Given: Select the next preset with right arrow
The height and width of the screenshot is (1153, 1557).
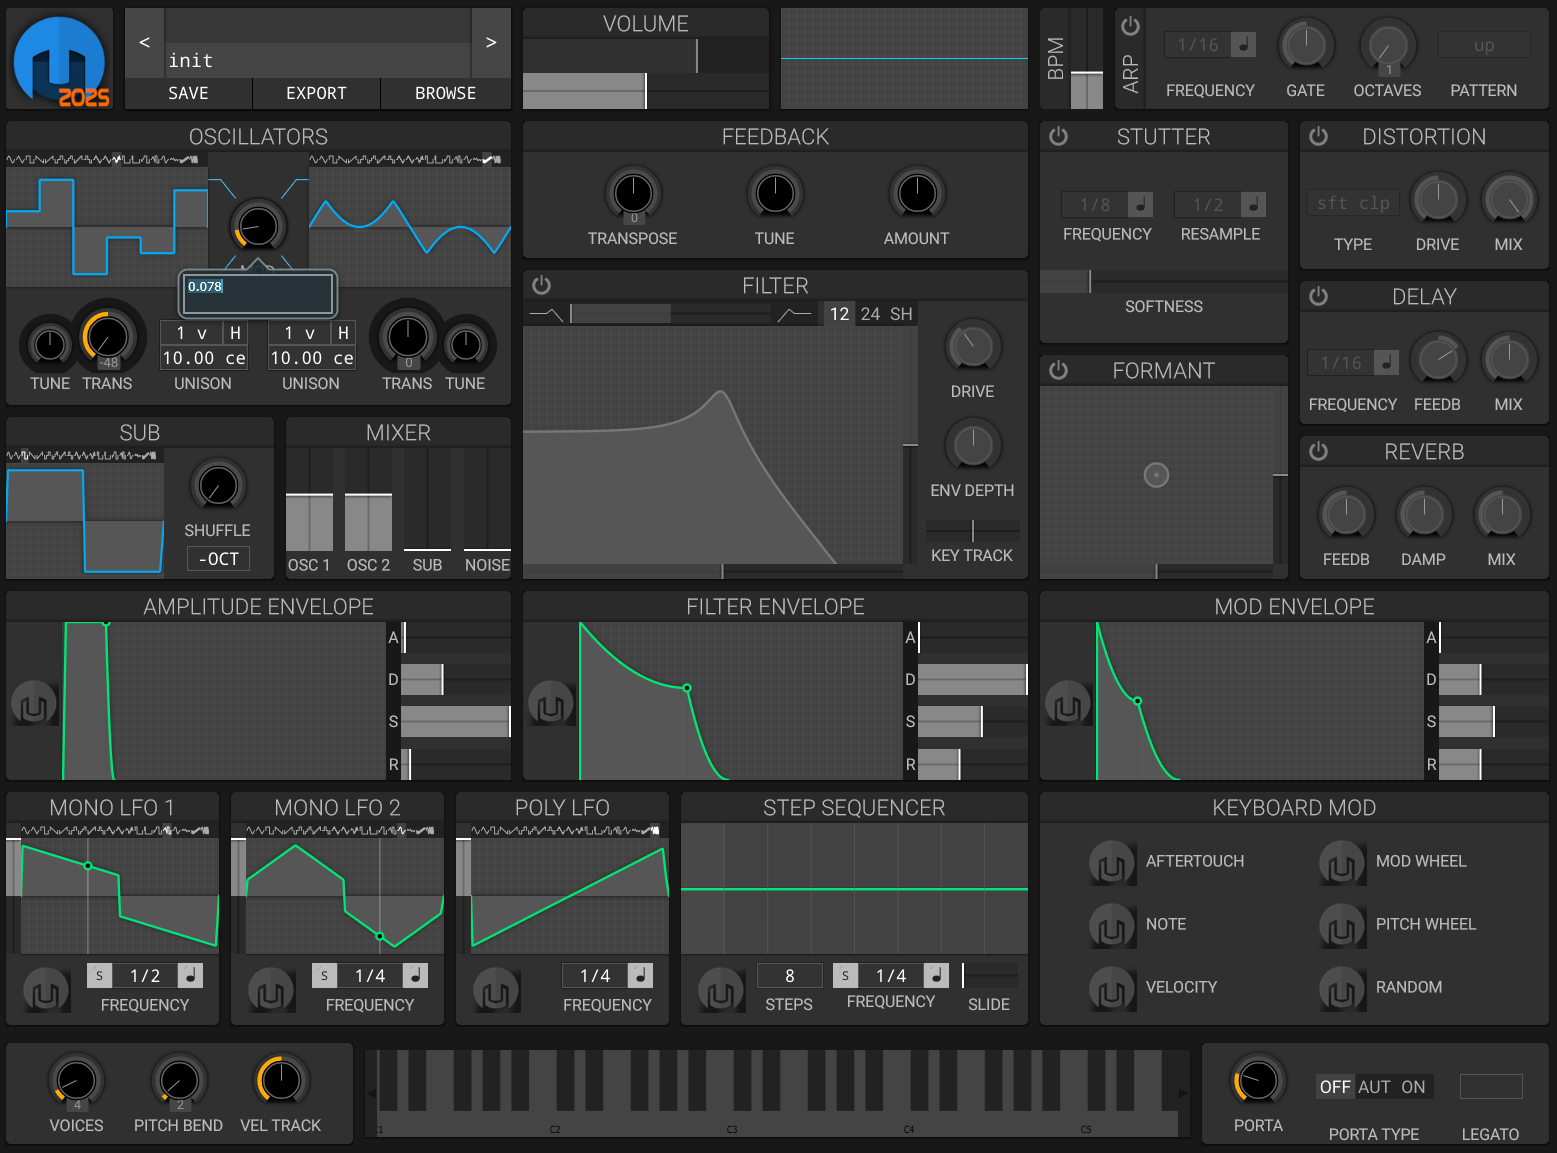Looking at the screenshot, I should pos(490,43).
